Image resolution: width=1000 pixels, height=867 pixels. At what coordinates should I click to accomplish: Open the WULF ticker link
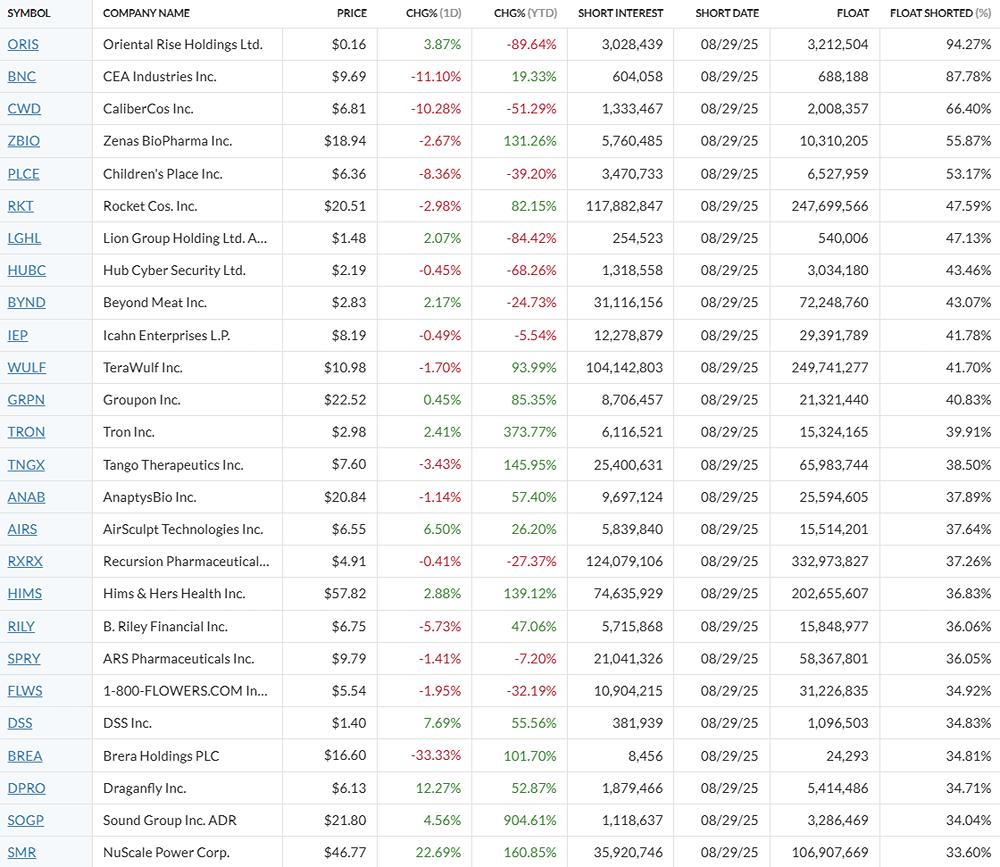27,367
